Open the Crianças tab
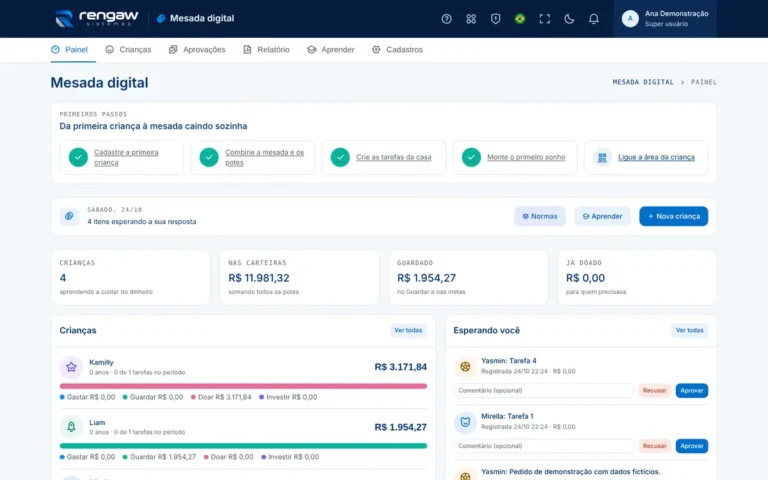Viewport: 768px width, 480px height. [128, 49]
